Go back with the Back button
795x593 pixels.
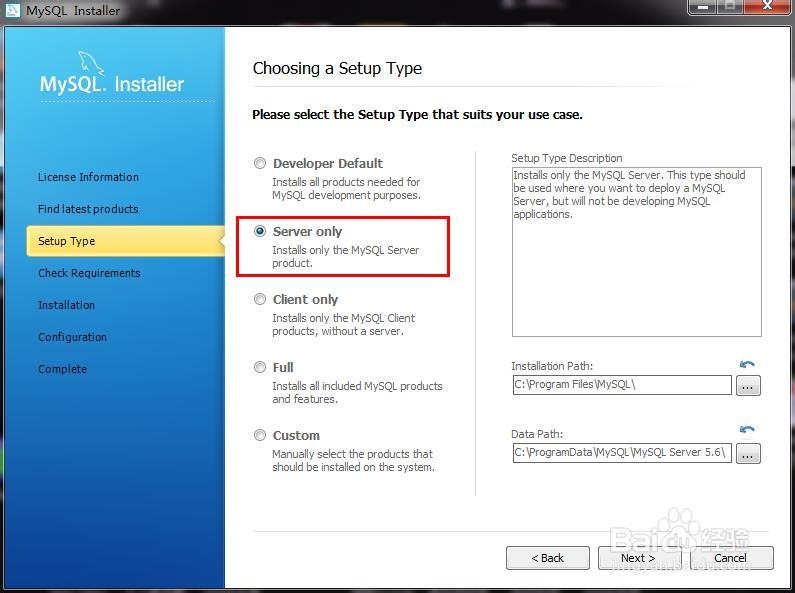click(548, 558)
